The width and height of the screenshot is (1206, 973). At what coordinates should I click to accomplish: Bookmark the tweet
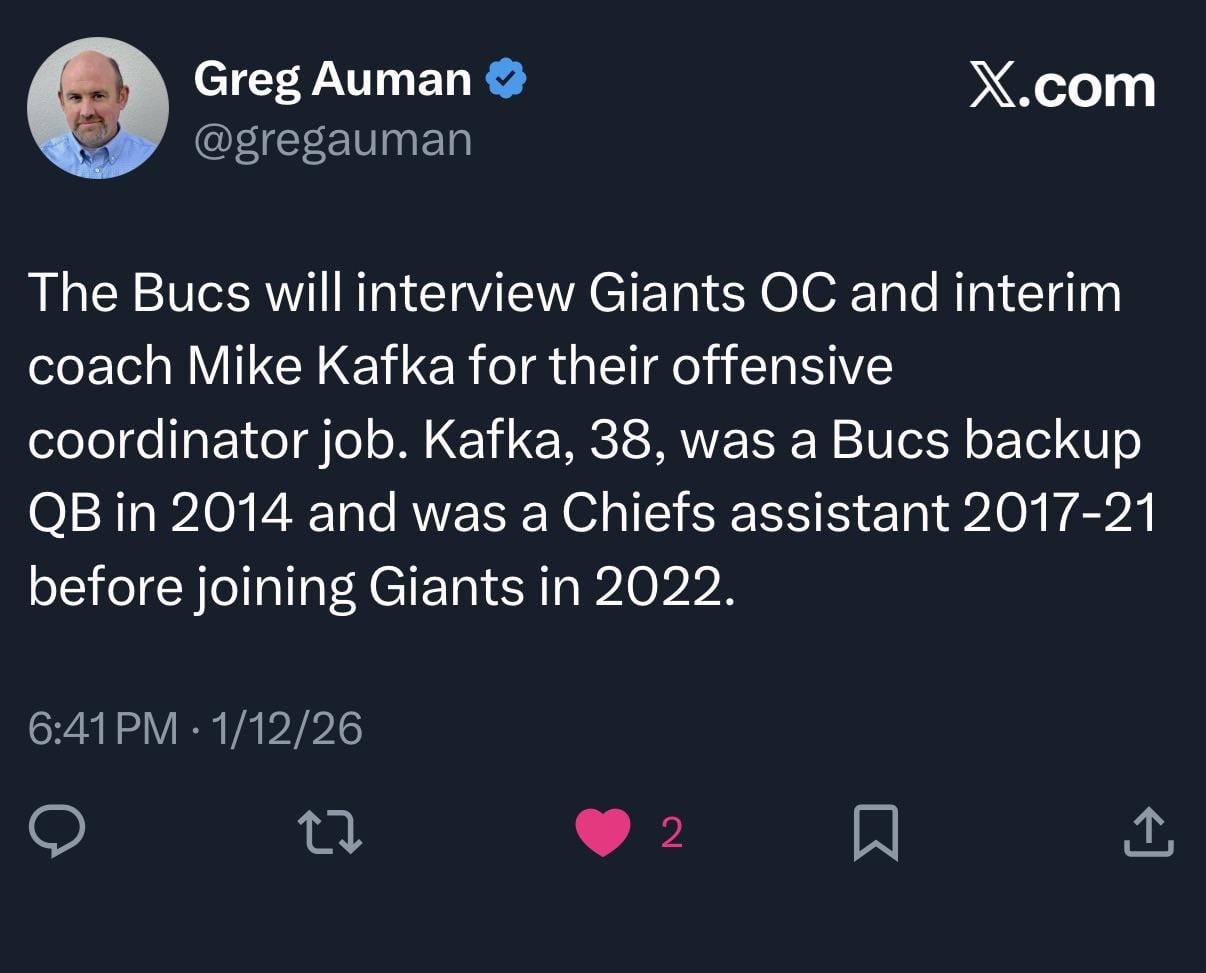[875, 833]
